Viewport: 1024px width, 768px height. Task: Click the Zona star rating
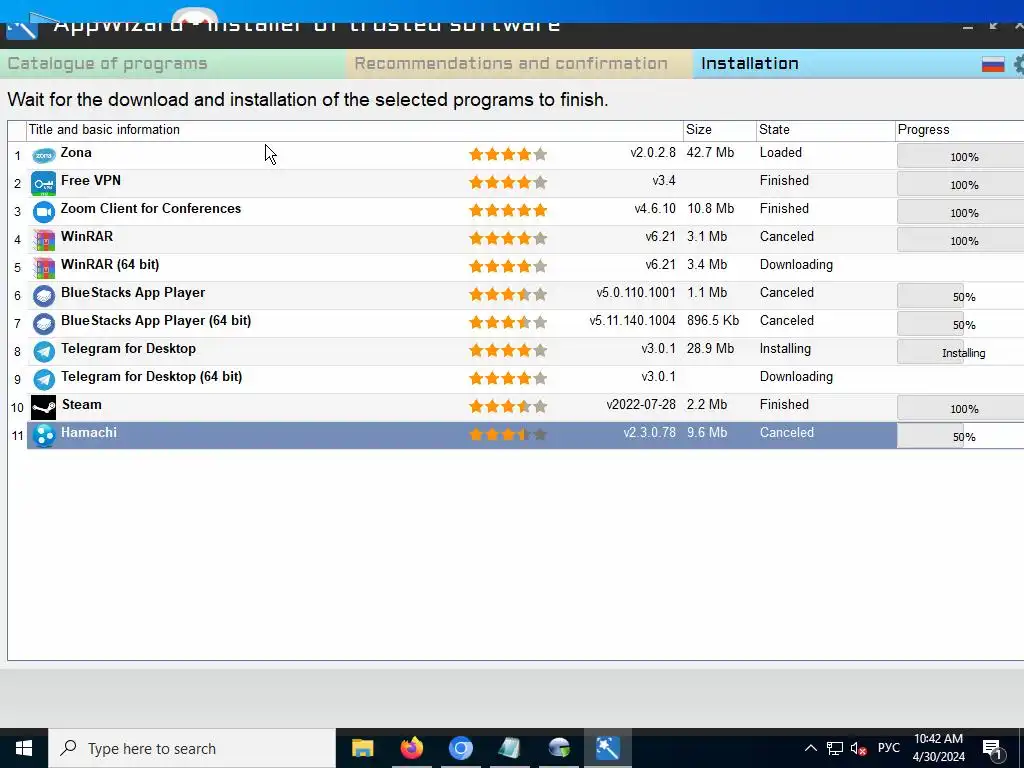(507, 155)
